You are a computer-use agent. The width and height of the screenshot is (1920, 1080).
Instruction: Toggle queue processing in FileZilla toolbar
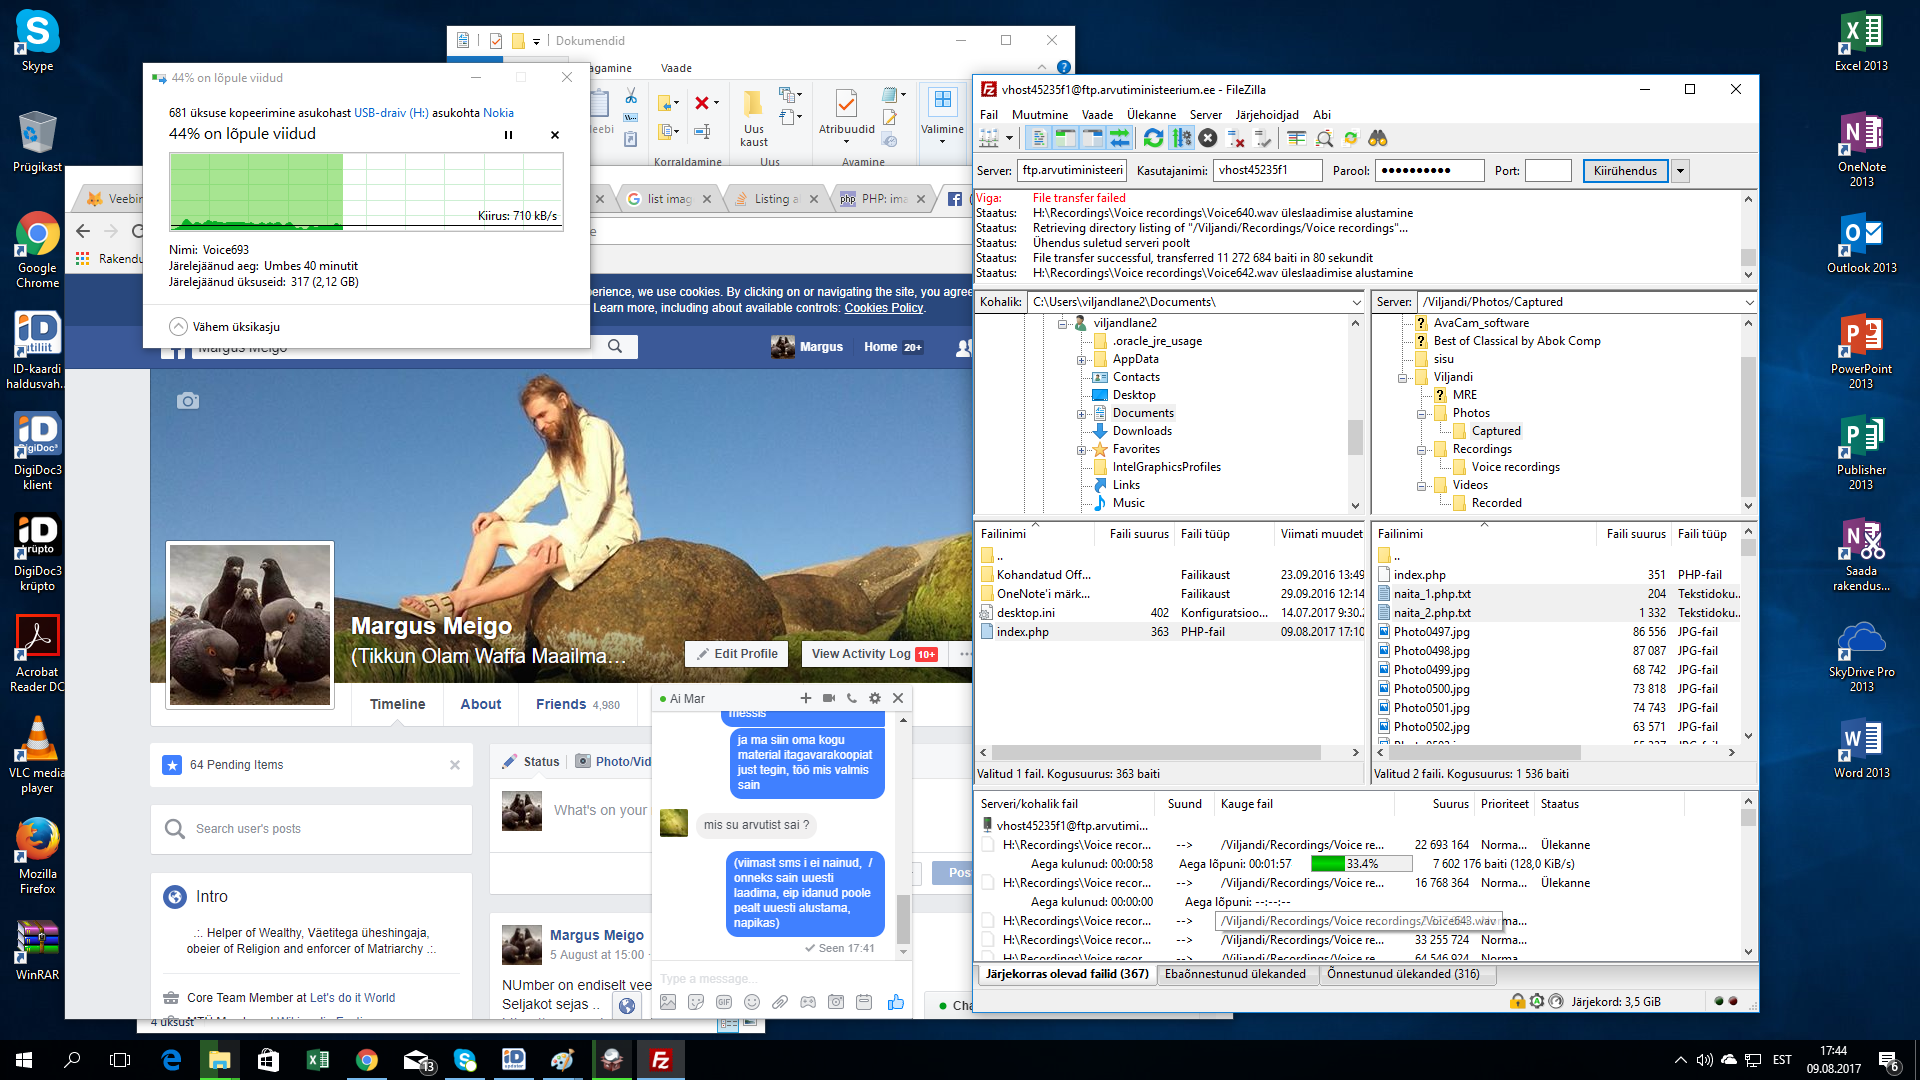[1181, 138]
